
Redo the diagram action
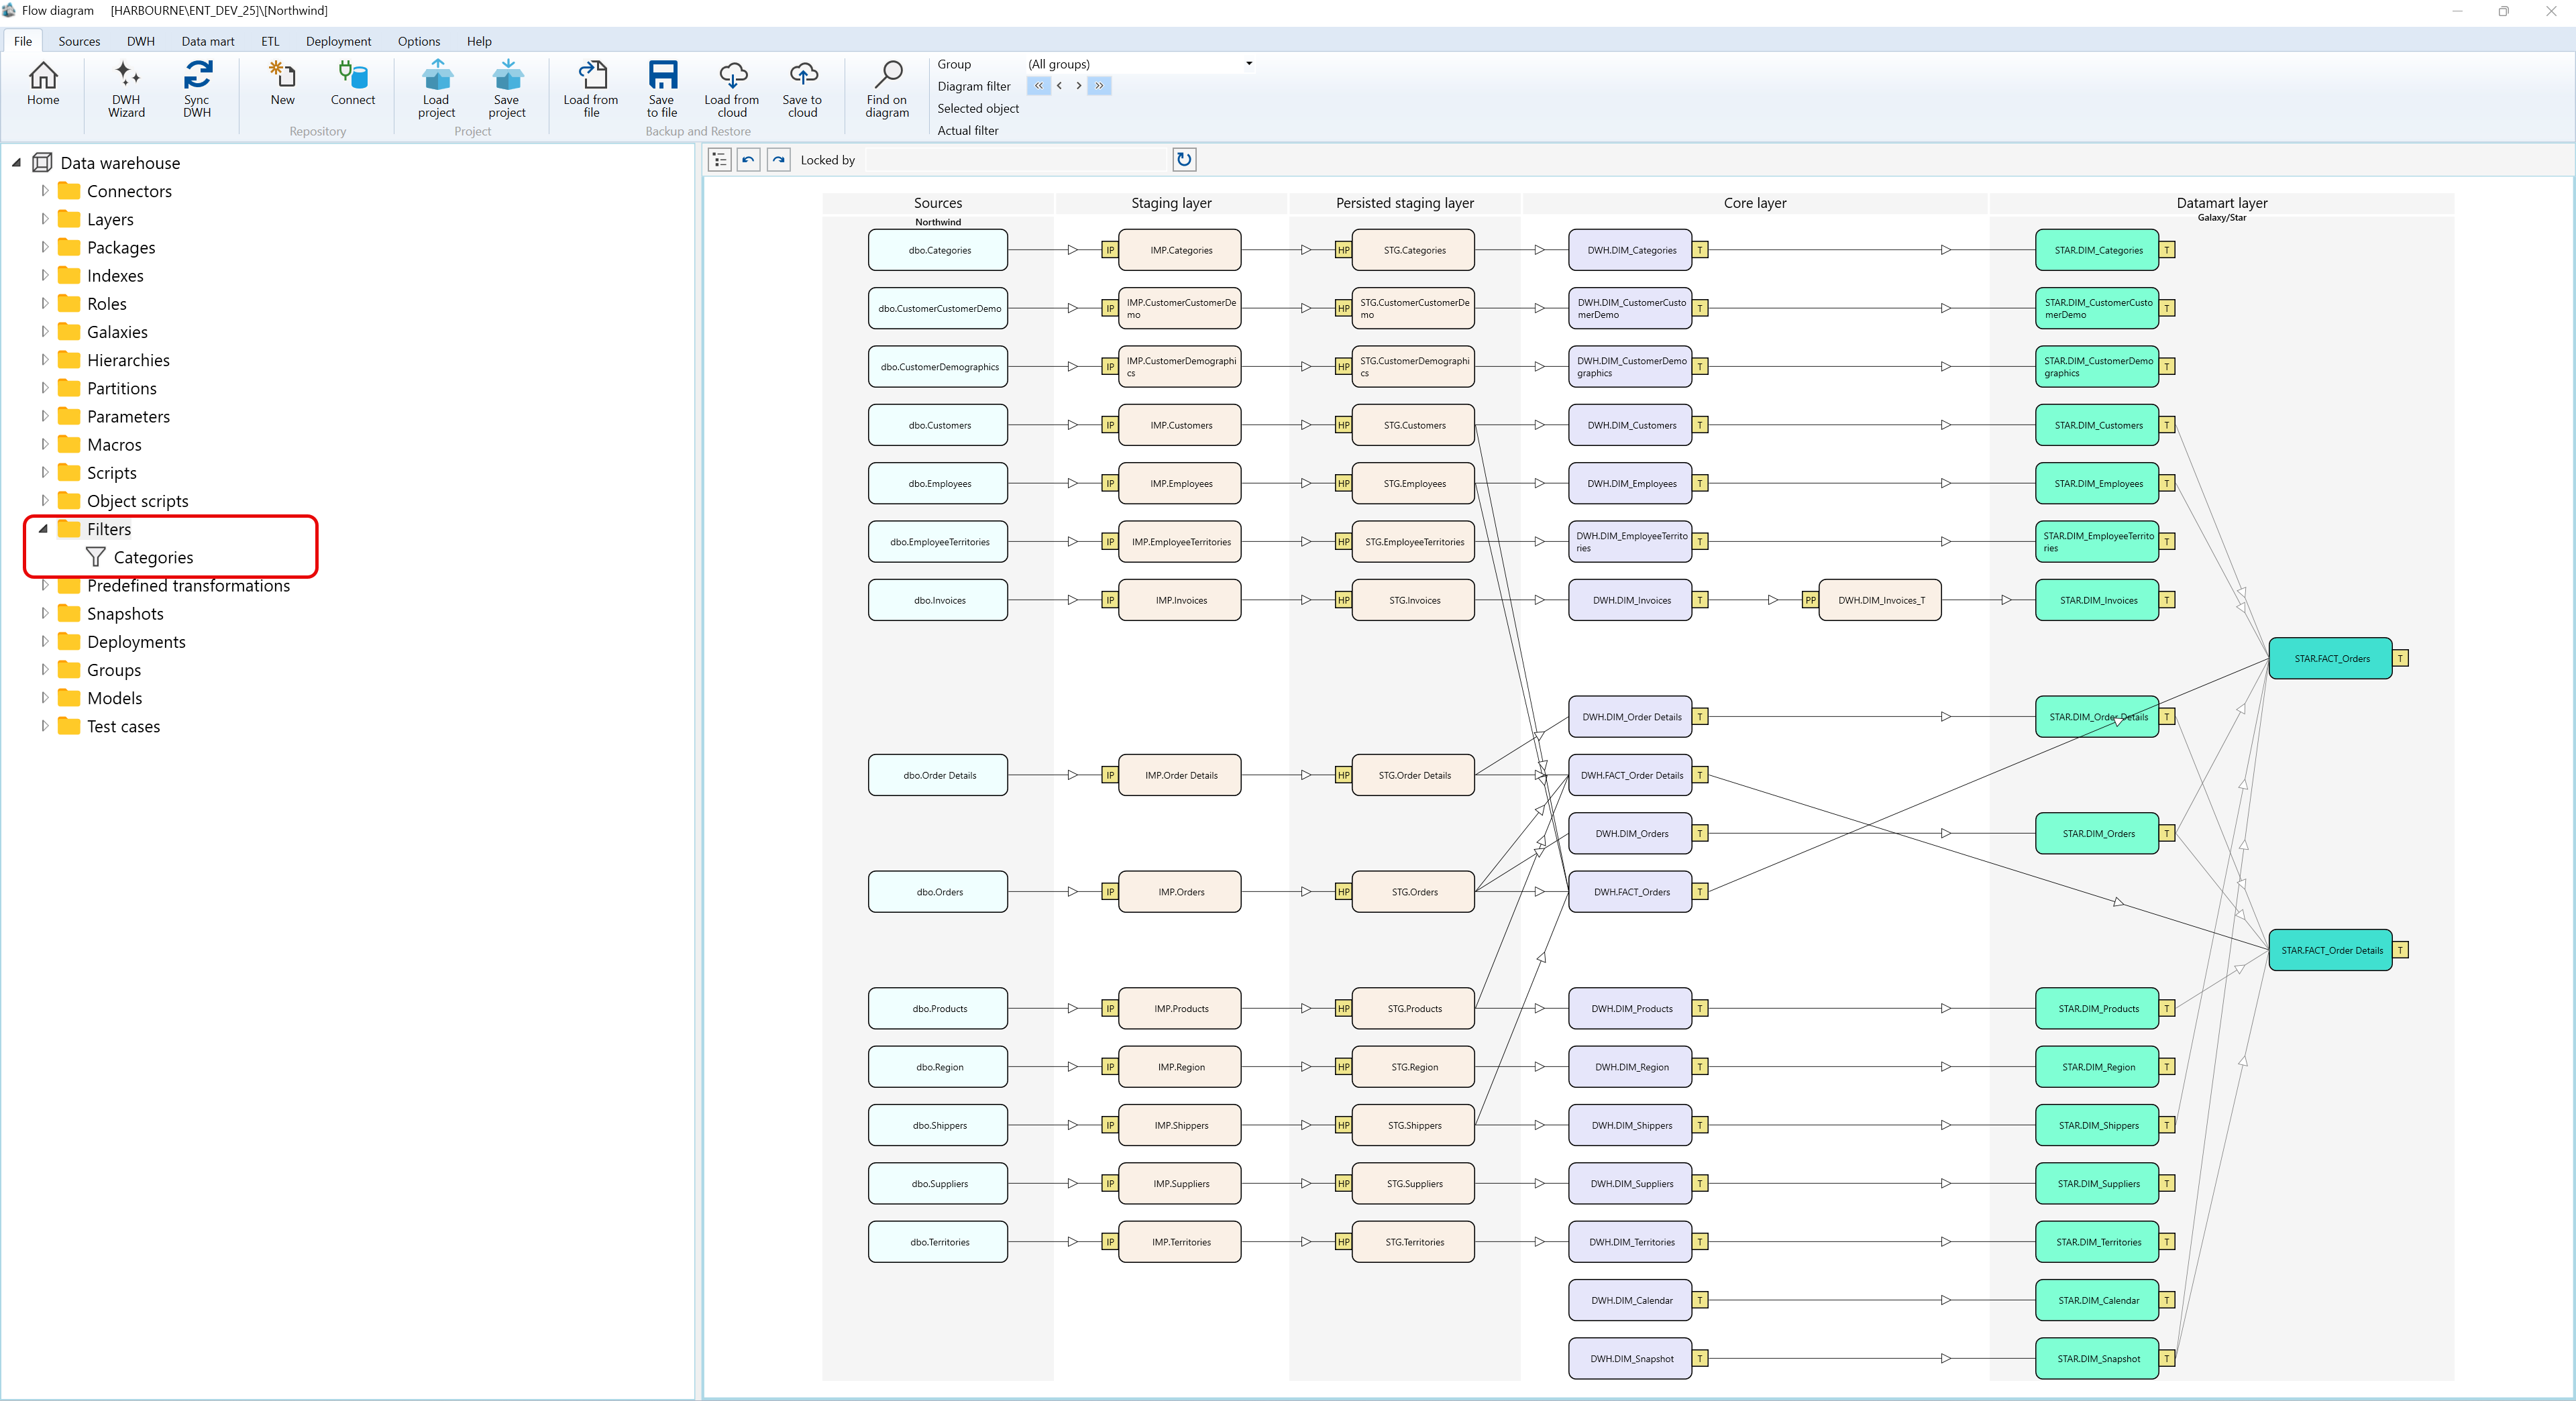[779, 160]
